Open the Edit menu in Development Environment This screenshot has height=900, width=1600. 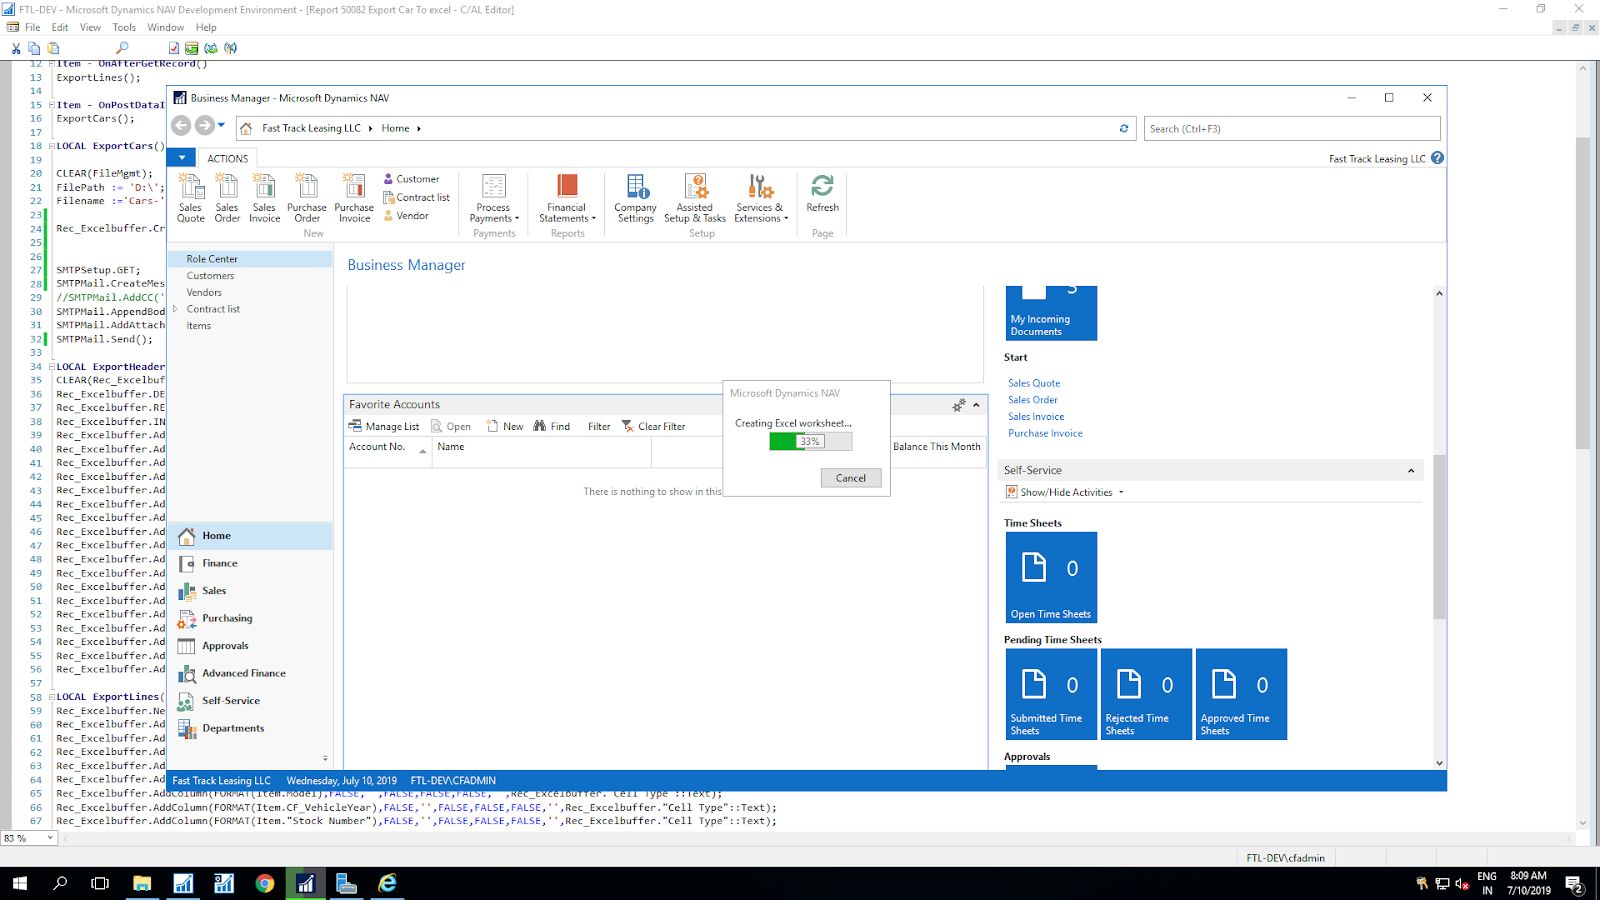60,28
